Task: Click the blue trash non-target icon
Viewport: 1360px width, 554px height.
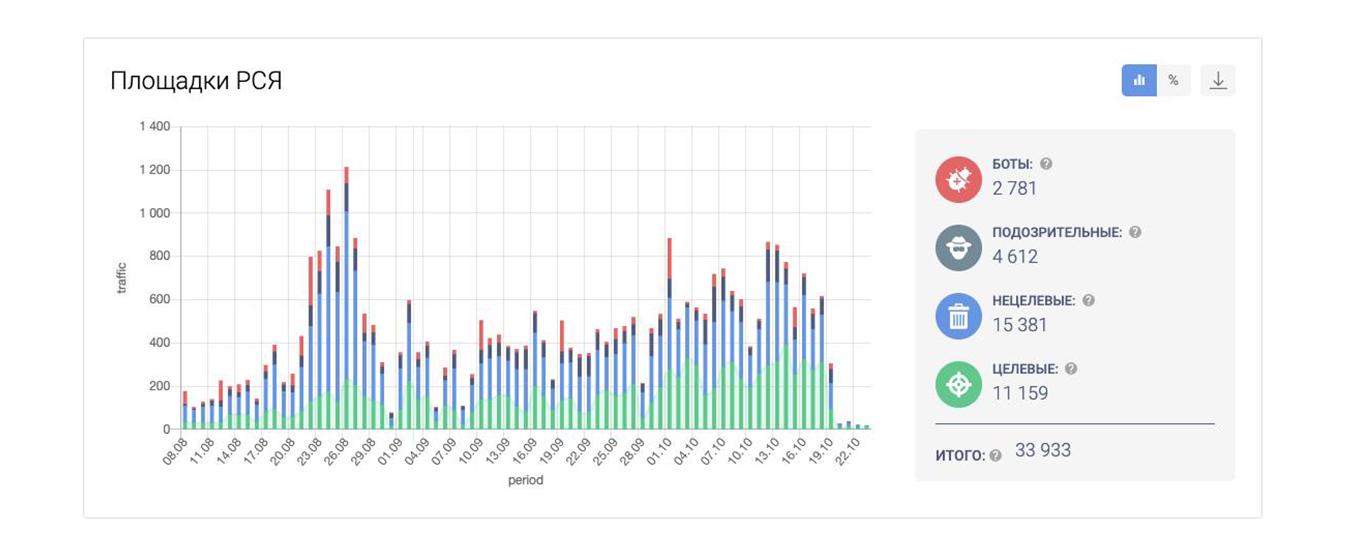Action: (958, 317)
